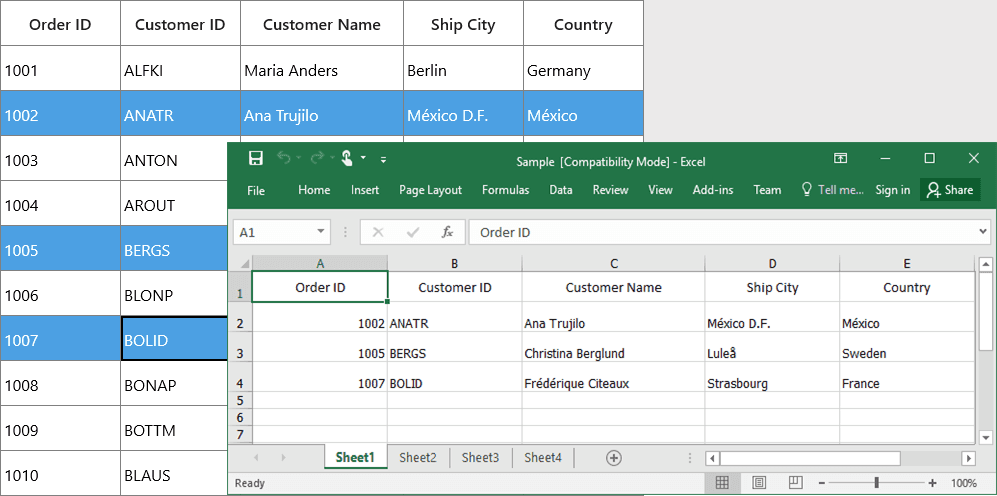Click horizontal scrollbar right arrow
Viewport: 997px width, 496px height.
click(968, 458)
